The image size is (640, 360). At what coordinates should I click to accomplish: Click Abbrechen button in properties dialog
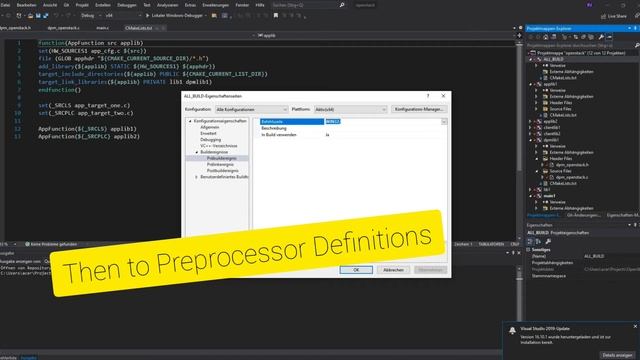click(x=393, y=270)
